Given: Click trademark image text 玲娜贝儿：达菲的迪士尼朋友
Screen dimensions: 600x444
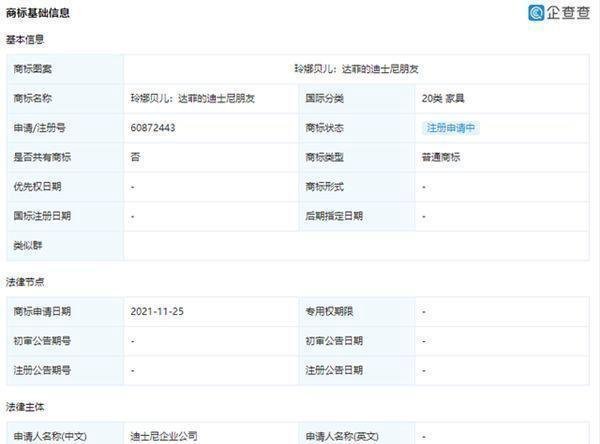Looking at the screenshot, I should (x=356, y=69).
